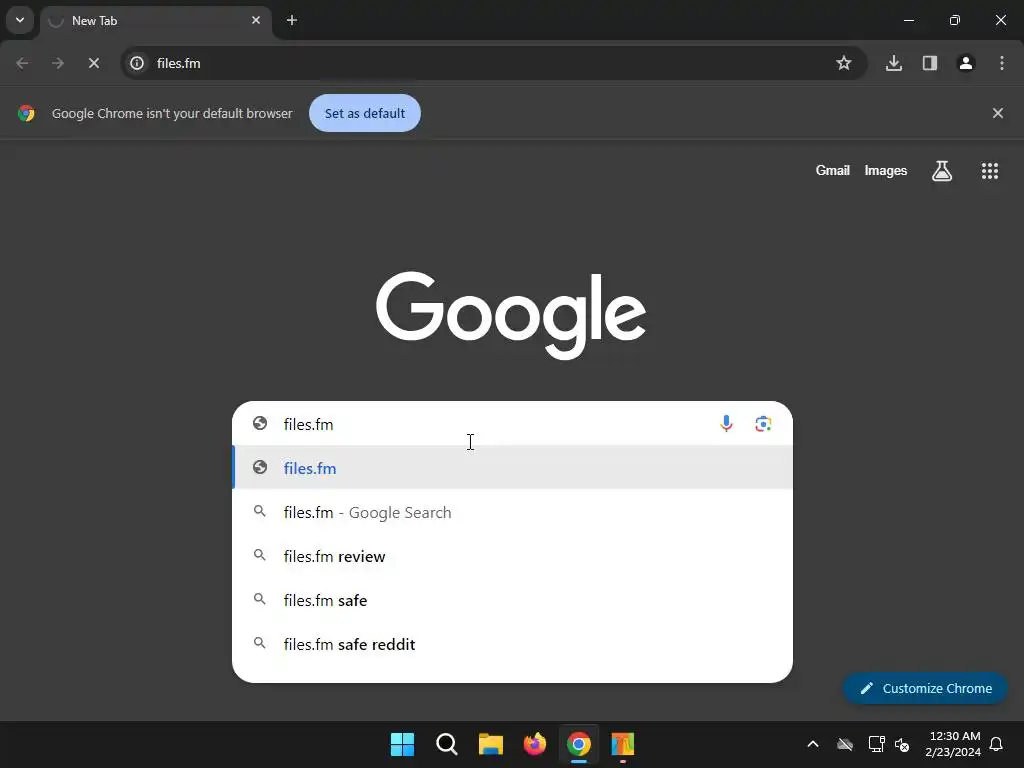Minimize the Chrome window

[908, 20]
